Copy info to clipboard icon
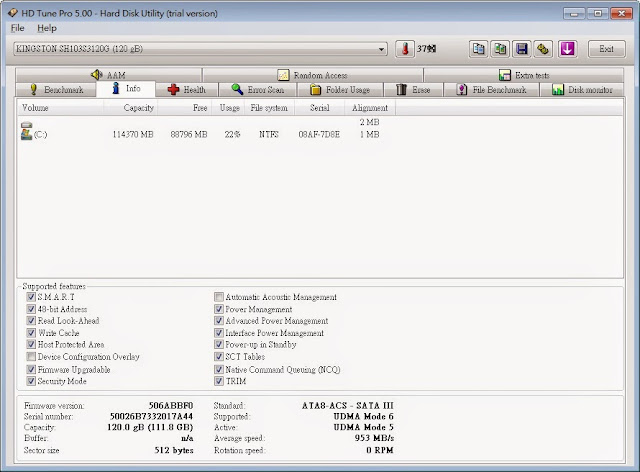 pos(478,49)
